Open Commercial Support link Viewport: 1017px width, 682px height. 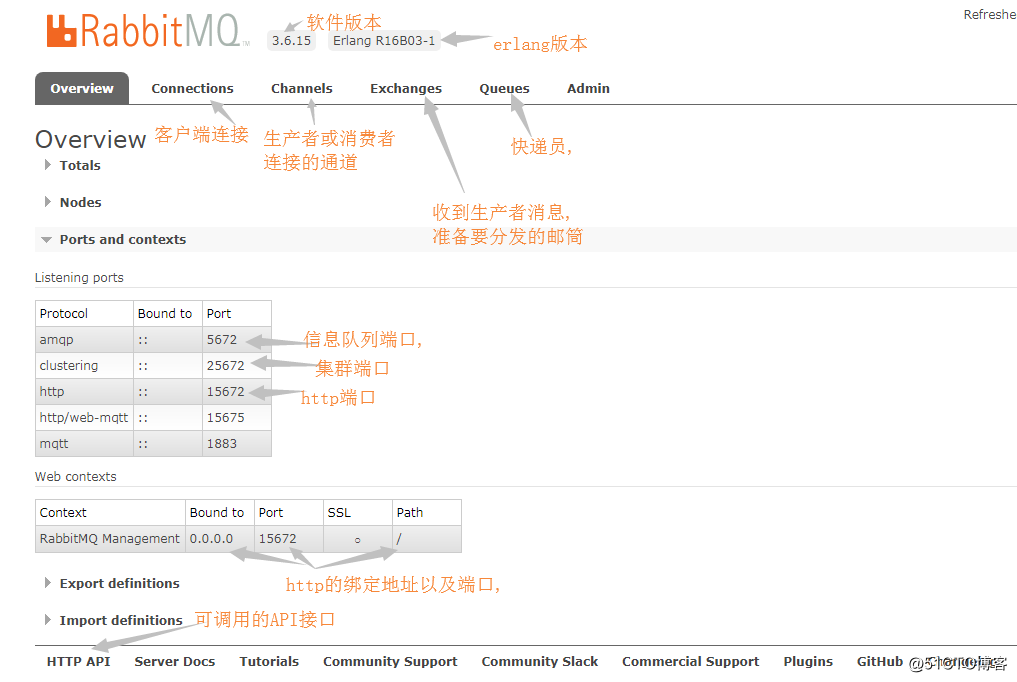point(690,662)
